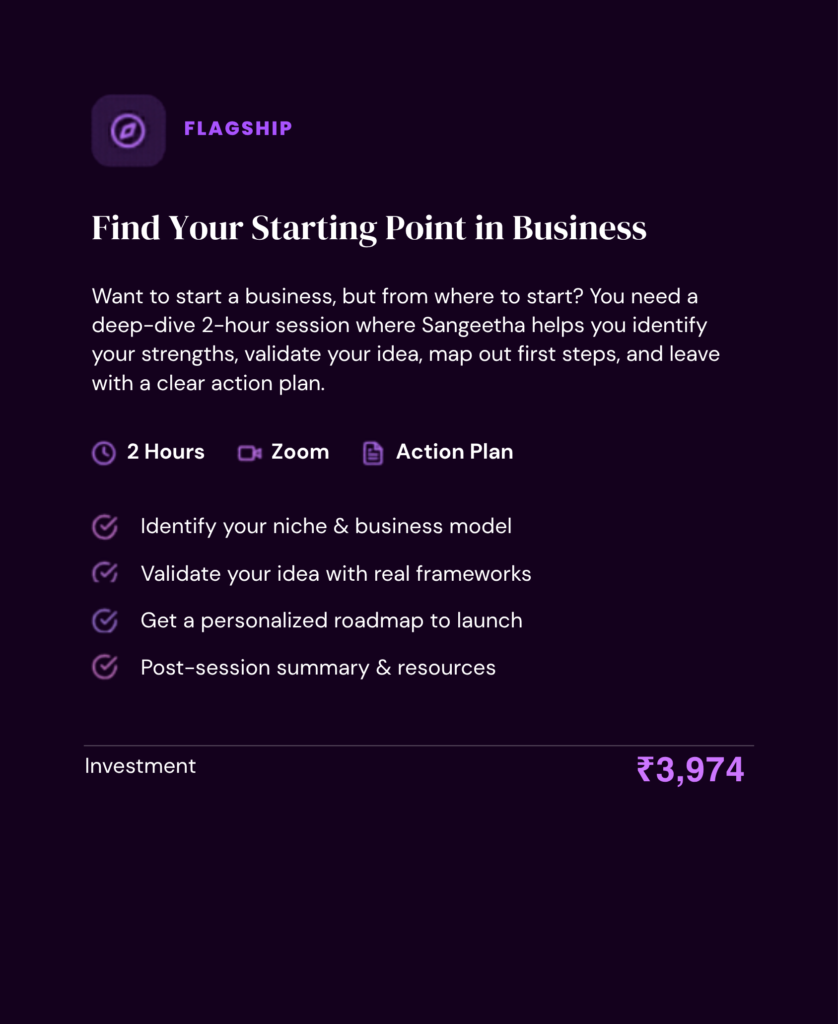
Task: Click the Action Plan label
Action: (x=454, y=452)
